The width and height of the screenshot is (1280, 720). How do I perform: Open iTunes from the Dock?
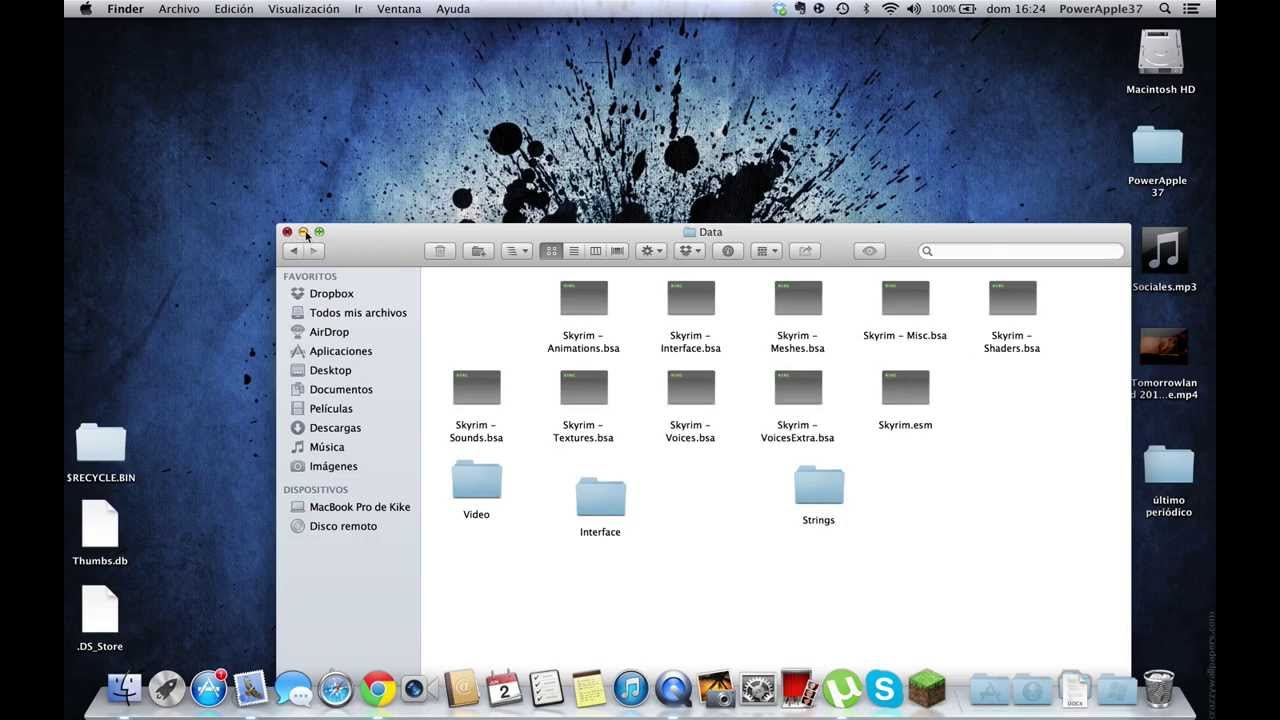click(x=631, y=689)
